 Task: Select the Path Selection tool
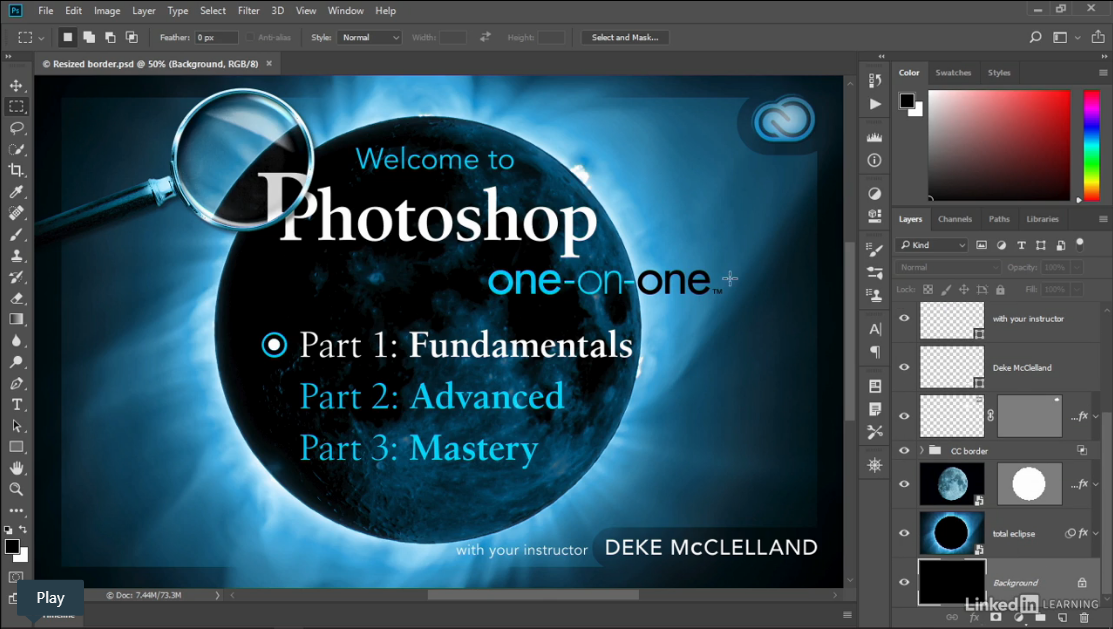16,426
